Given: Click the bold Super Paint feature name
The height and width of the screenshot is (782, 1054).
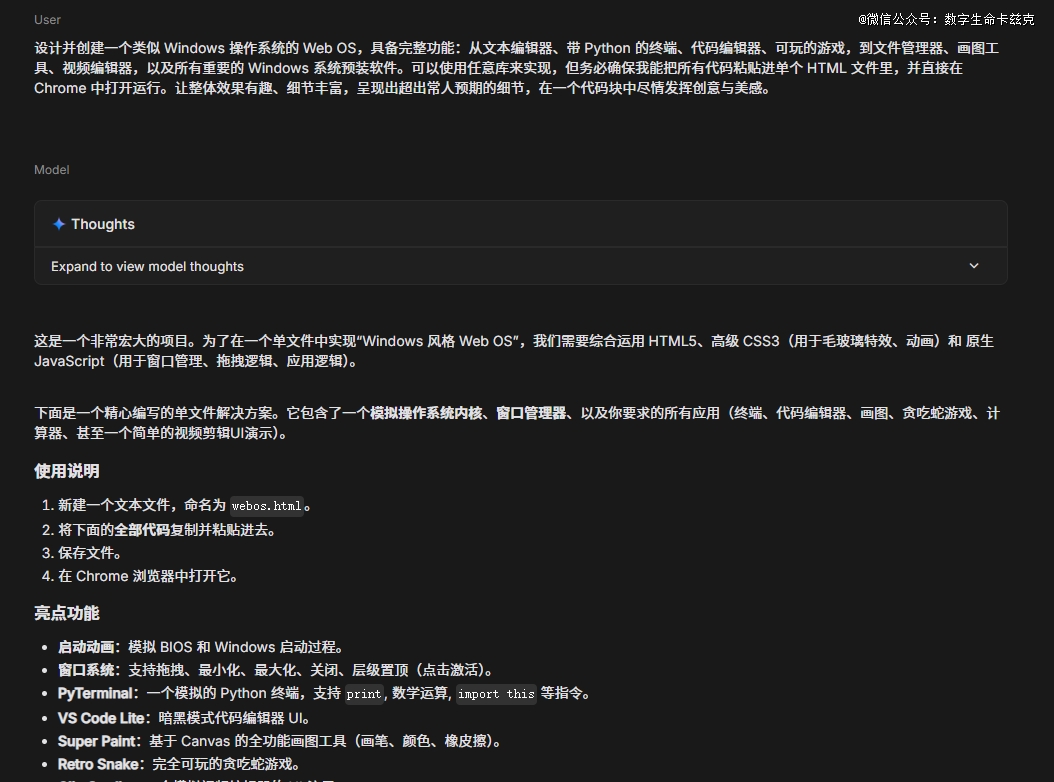Looking at the screenshot, I should [x=98, y=741].
